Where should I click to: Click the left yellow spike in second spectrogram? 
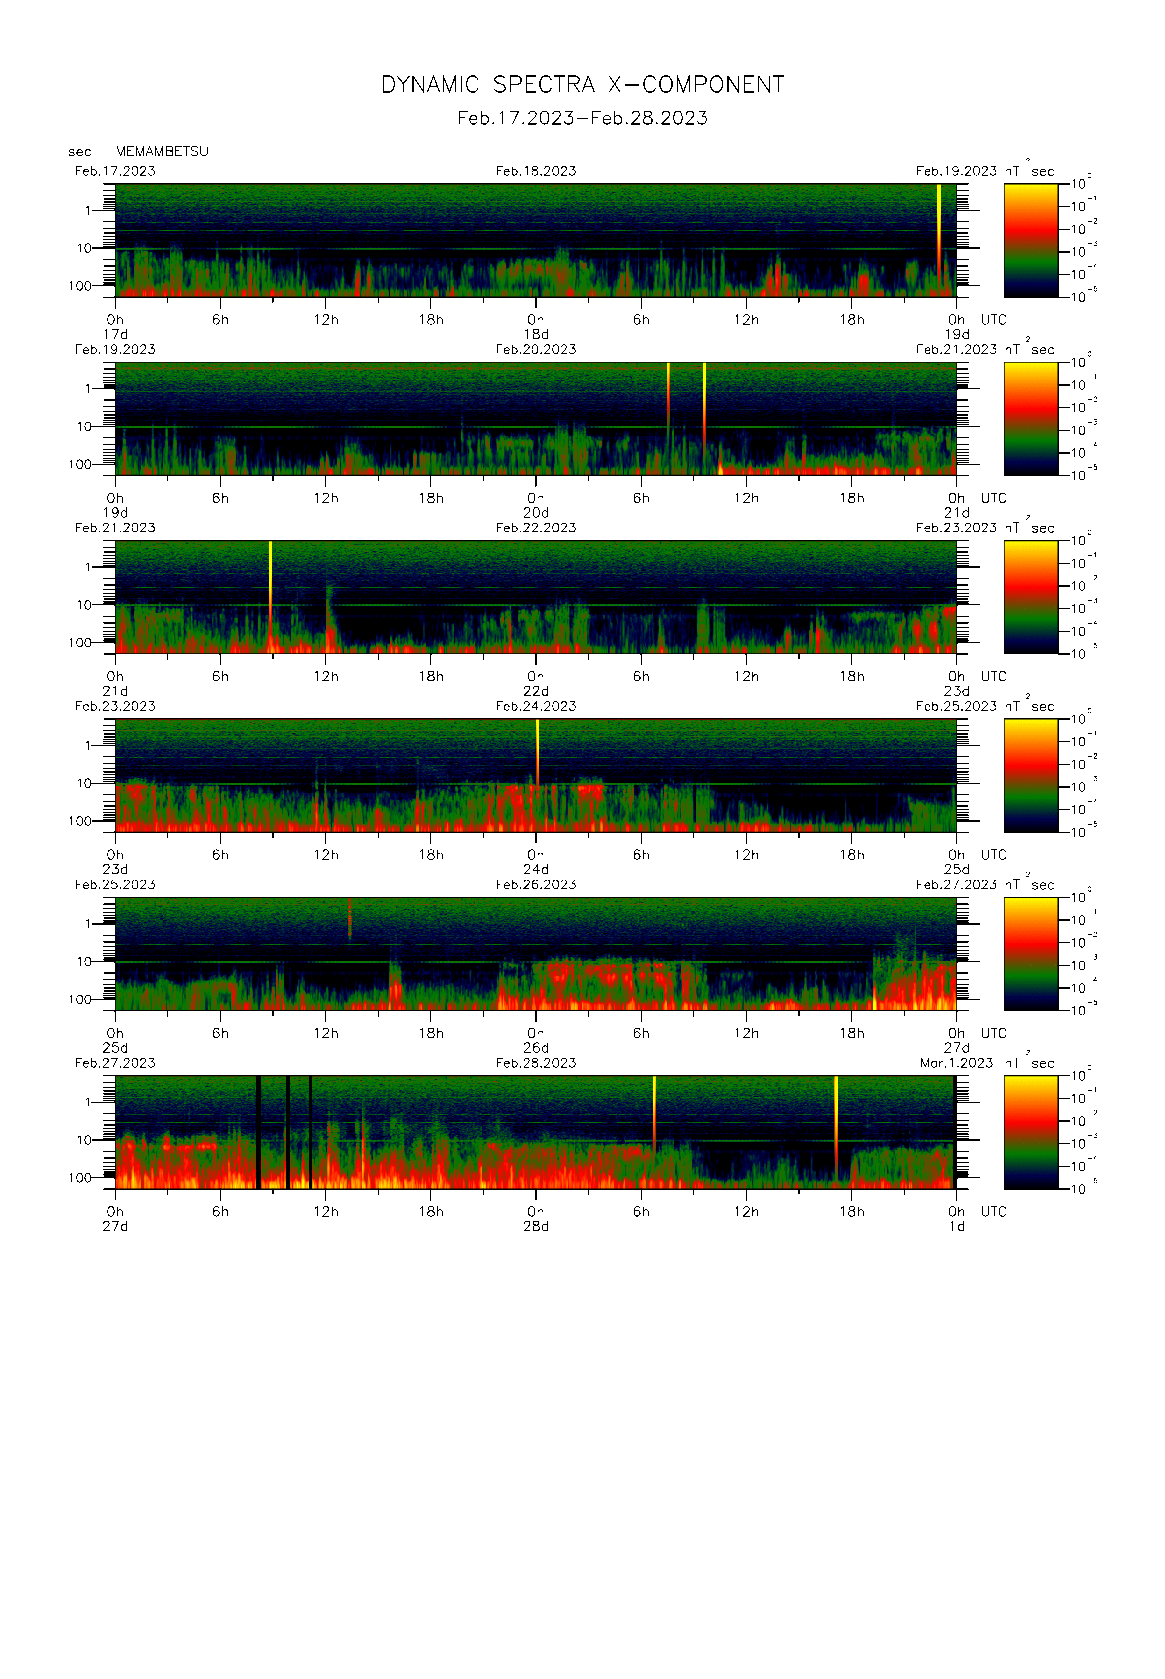click(x=668, y=390)
